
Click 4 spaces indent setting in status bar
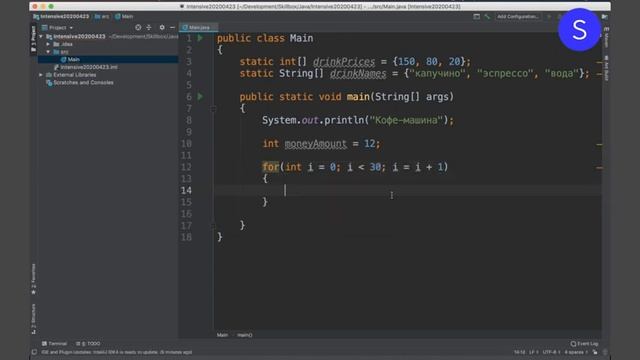[576, 352]
